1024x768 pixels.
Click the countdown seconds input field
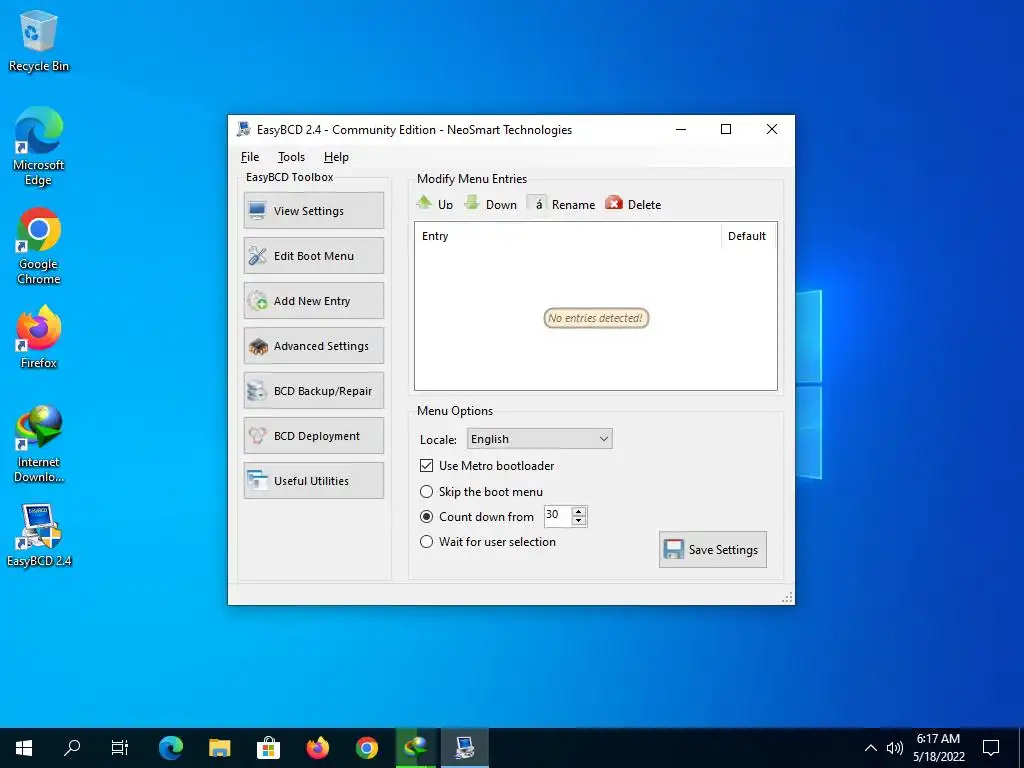click(558, 515)
